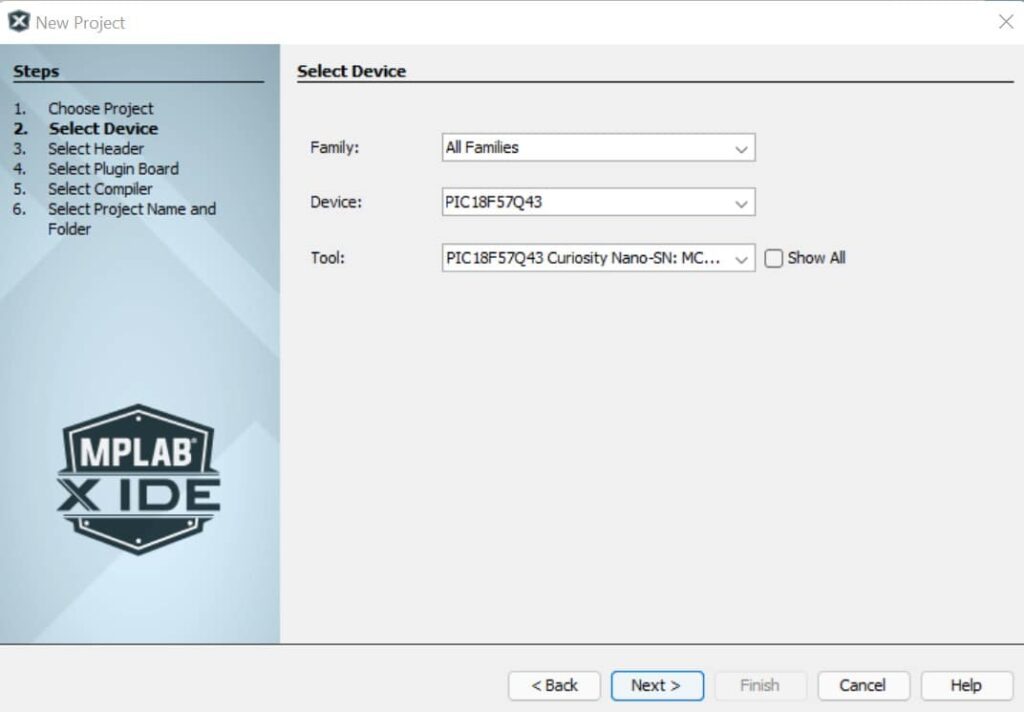Open Help for this wizard
Viewport: 1024px width, 712px height.
(965, 685)
